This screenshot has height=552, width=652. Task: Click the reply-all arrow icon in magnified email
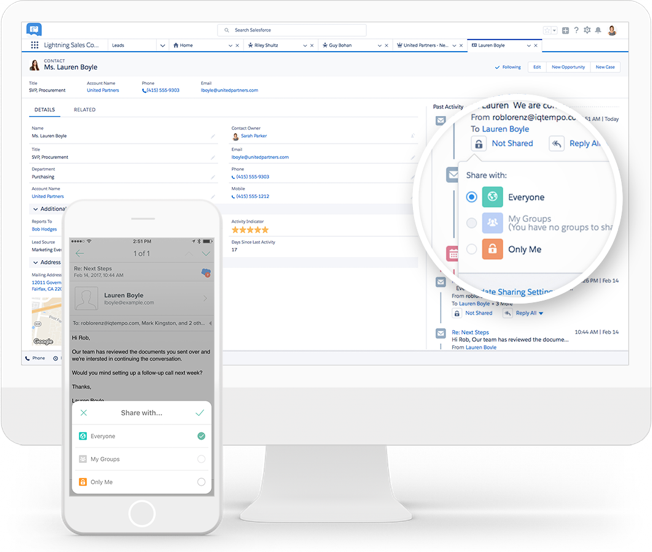click(x=556, y=144)
